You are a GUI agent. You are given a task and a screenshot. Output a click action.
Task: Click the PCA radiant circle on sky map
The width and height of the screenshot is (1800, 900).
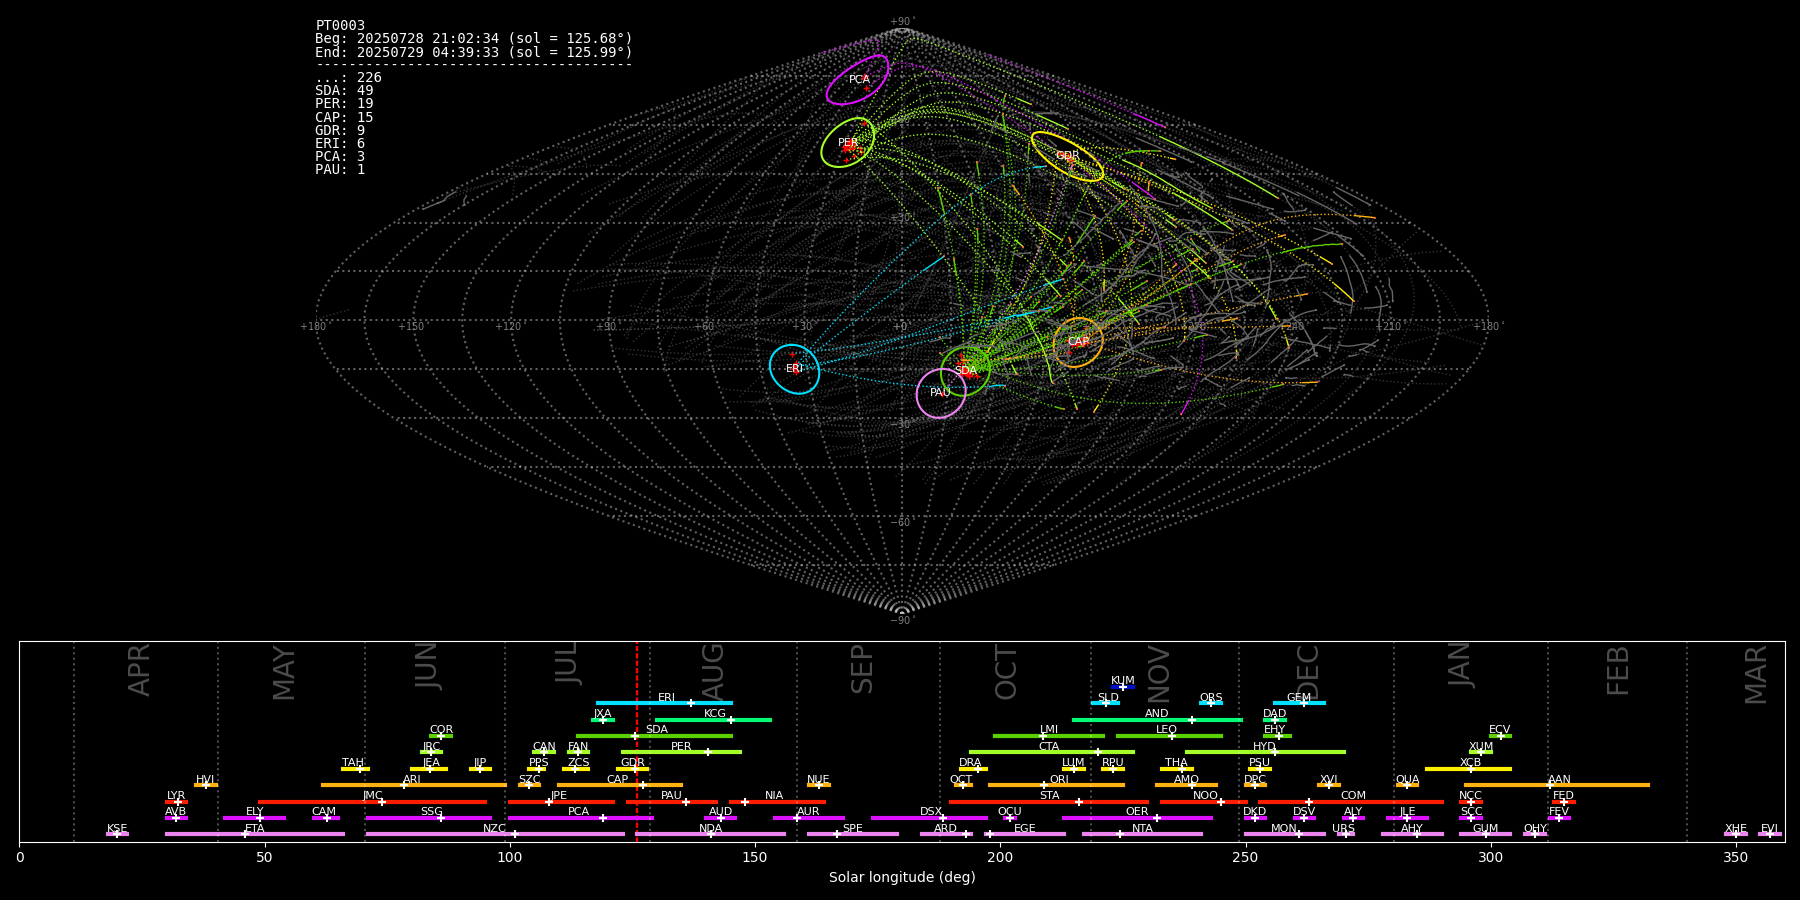857,80
